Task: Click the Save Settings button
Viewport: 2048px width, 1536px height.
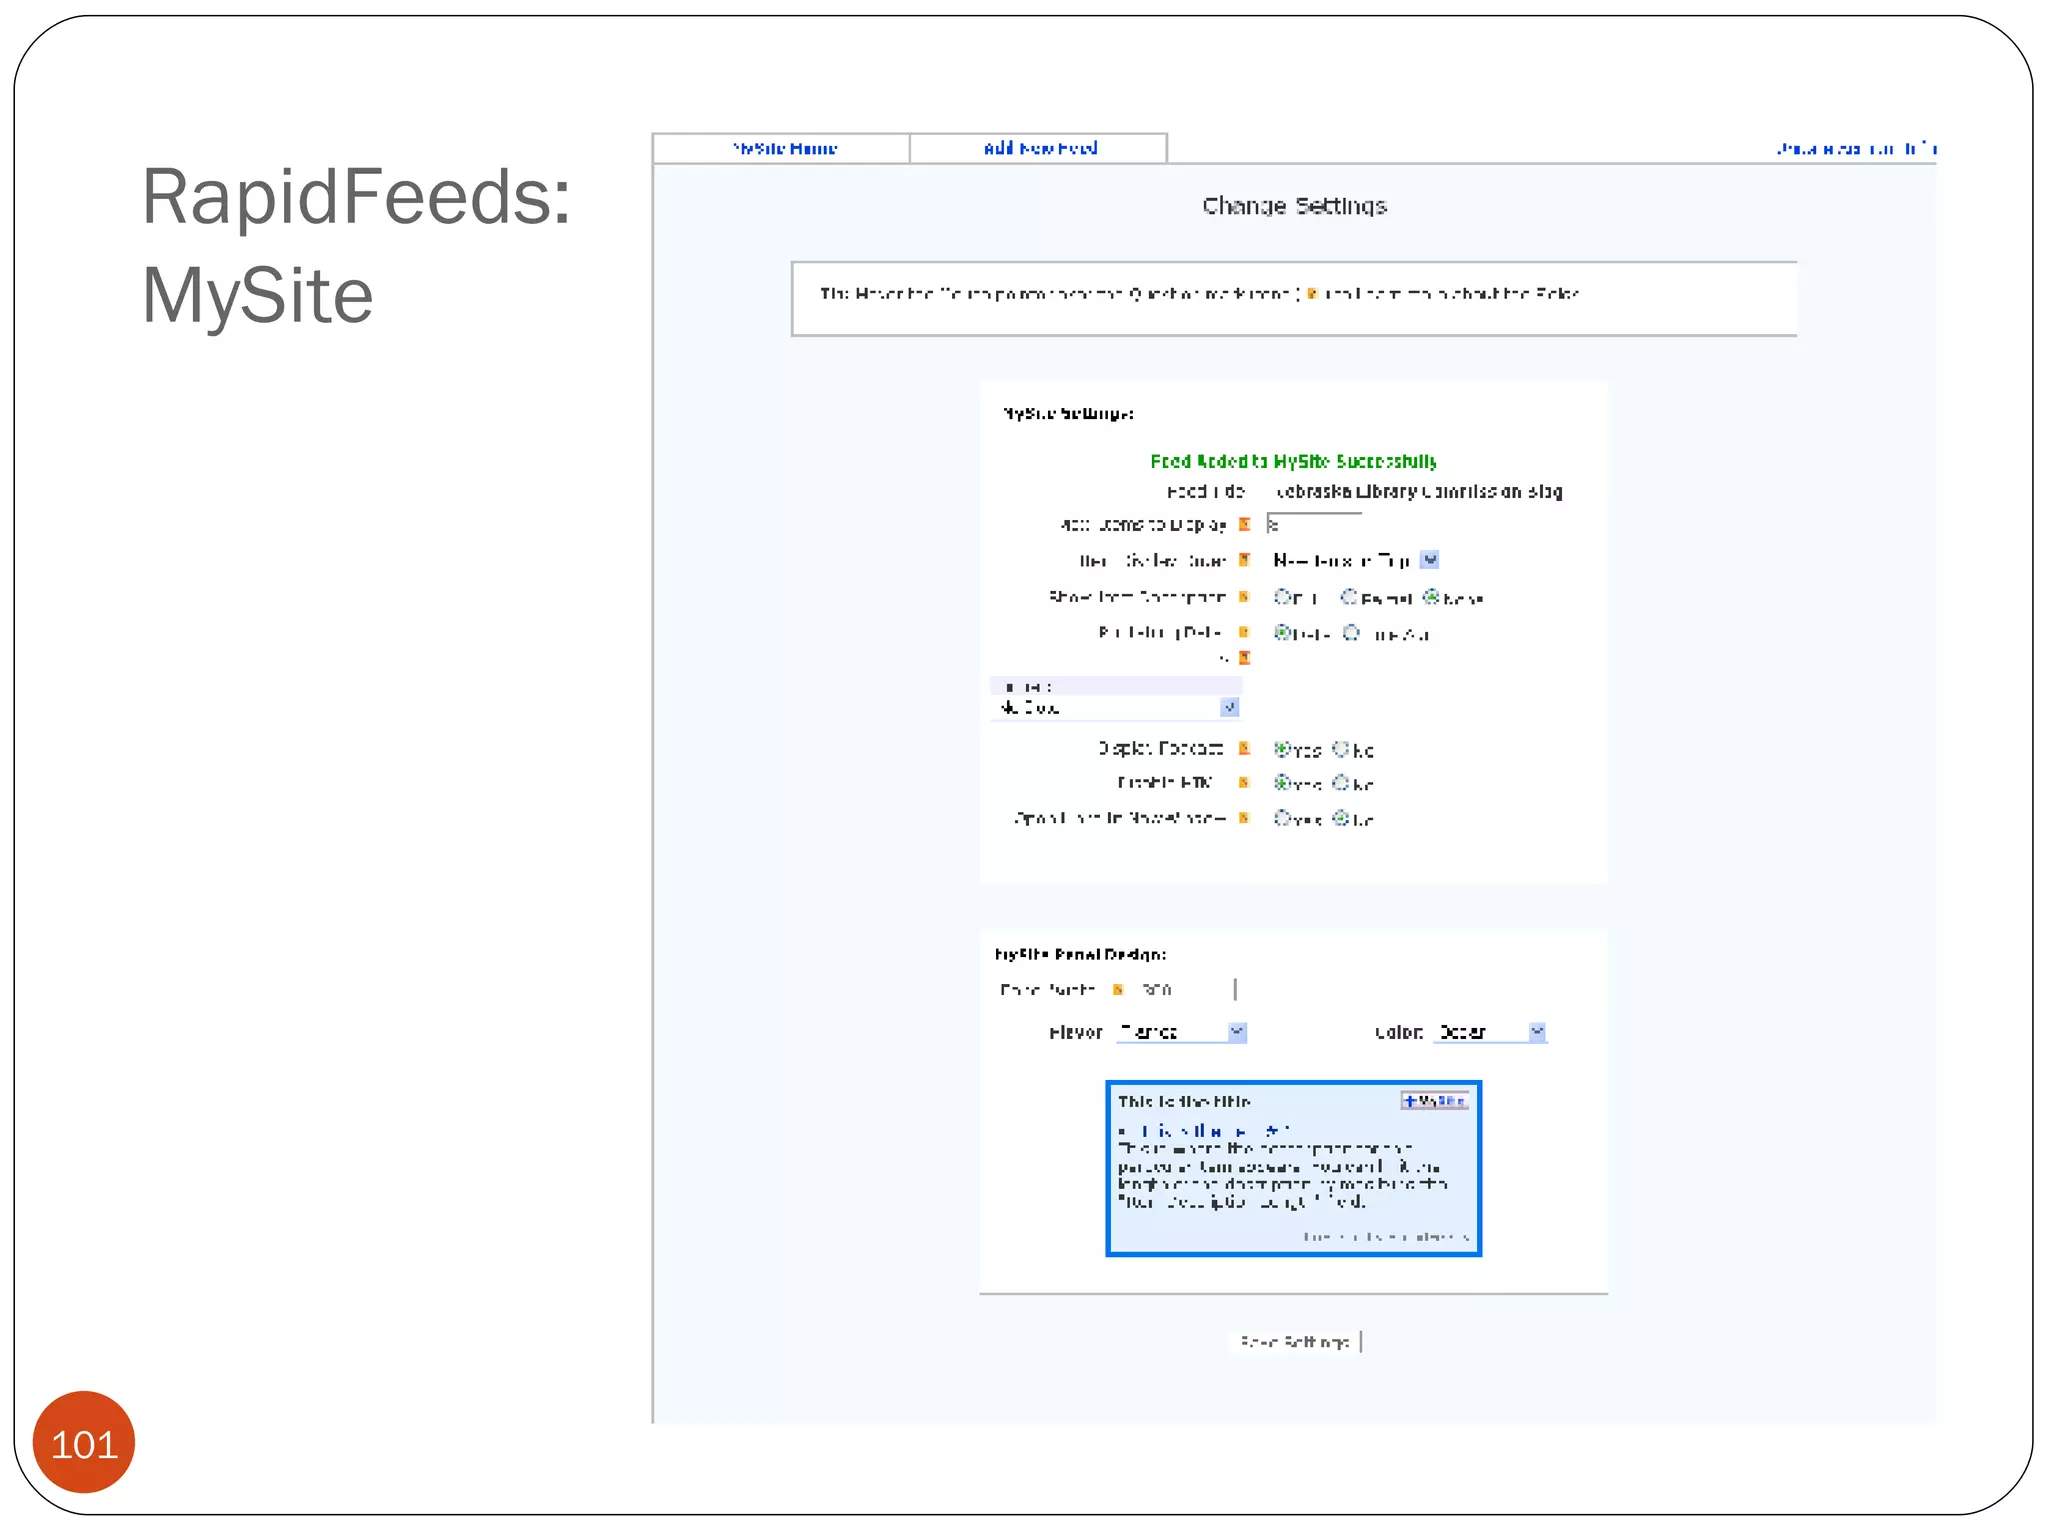Action: pyautogui.click(x=1295, y=1342)
